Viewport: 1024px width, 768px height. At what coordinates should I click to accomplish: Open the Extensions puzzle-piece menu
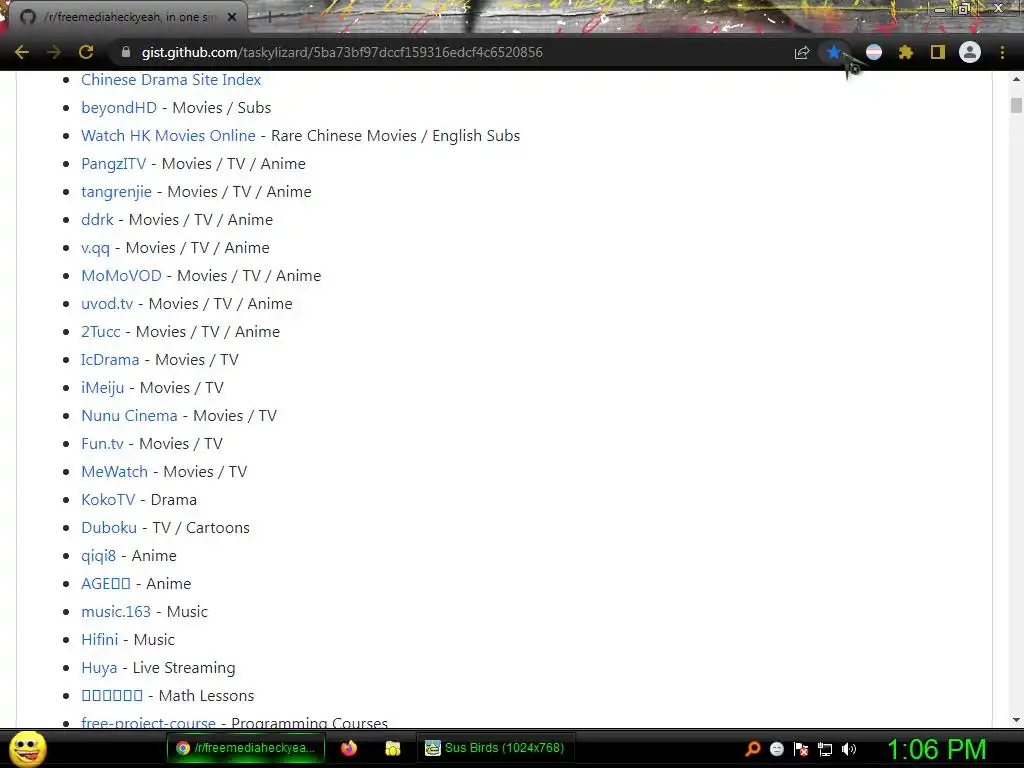pos(906,52)
